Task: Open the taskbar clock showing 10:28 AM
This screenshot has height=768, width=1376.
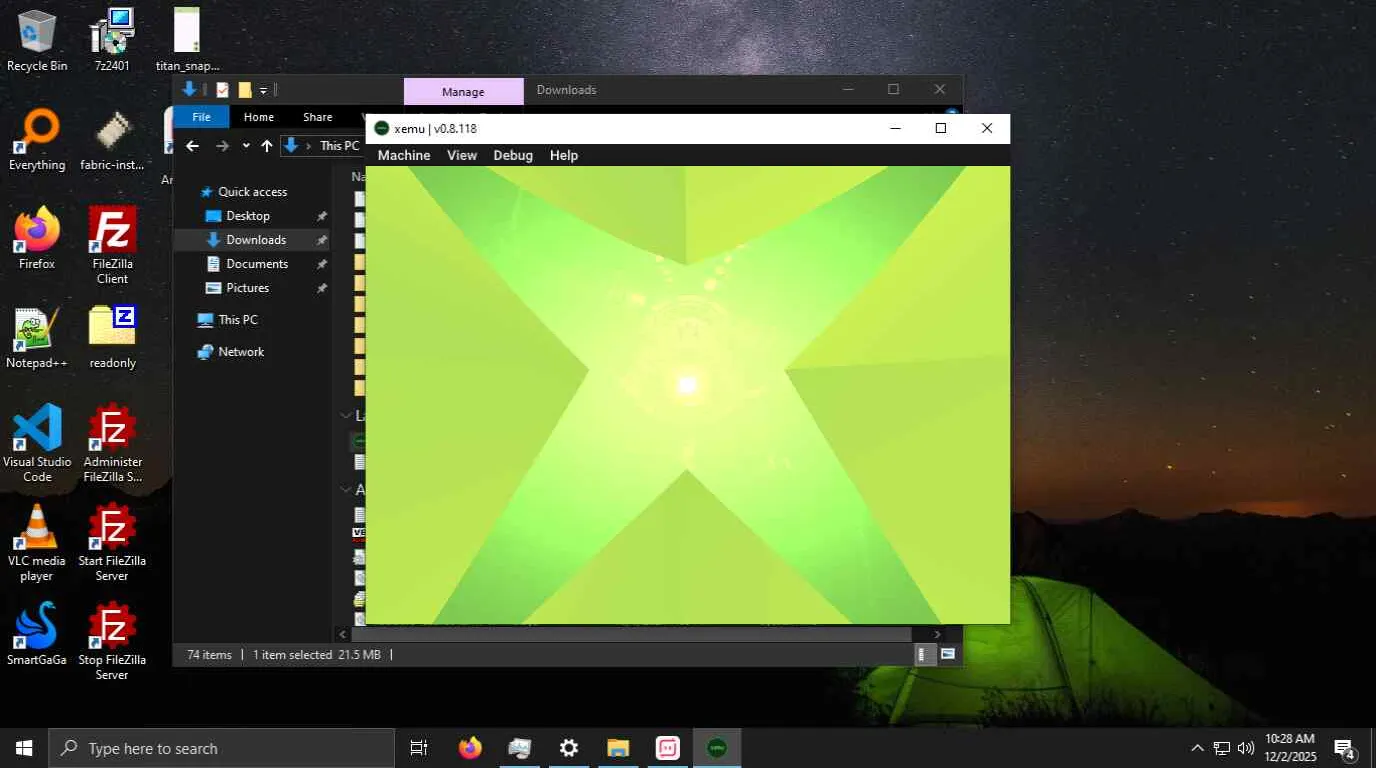Action: tap(1290, 748)
